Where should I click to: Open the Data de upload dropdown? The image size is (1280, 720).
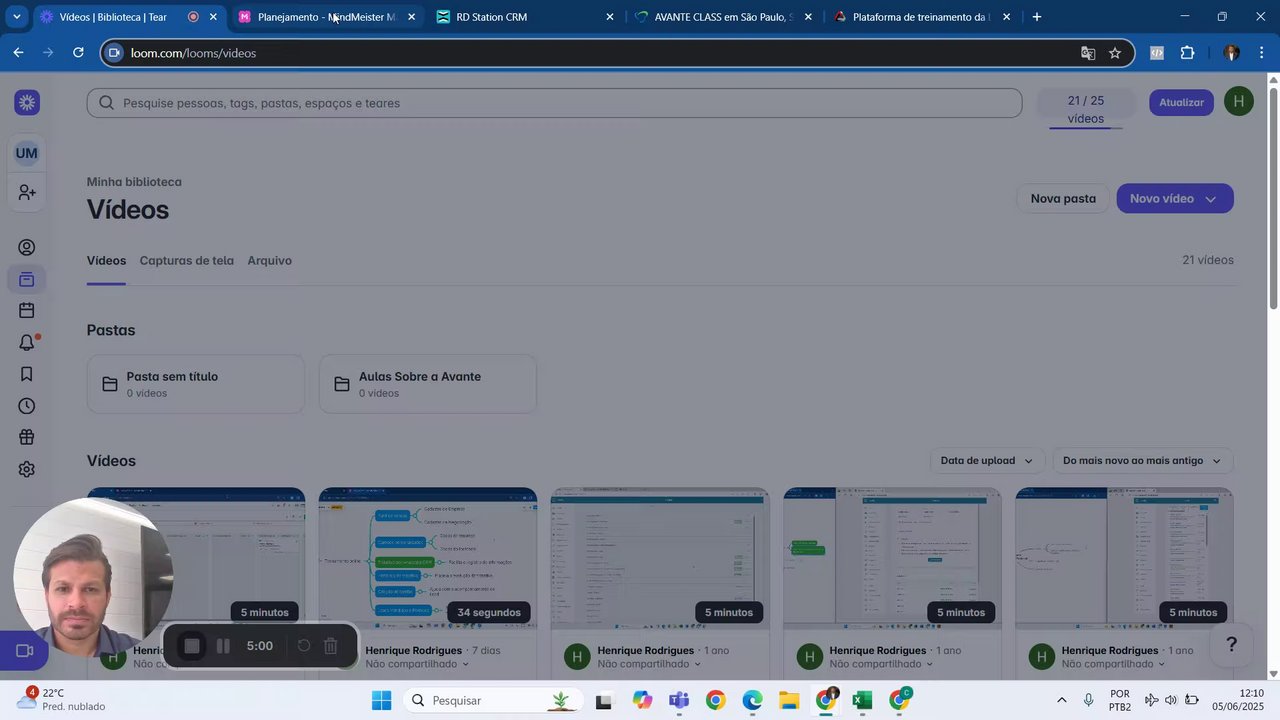click(x=987, y=461)
